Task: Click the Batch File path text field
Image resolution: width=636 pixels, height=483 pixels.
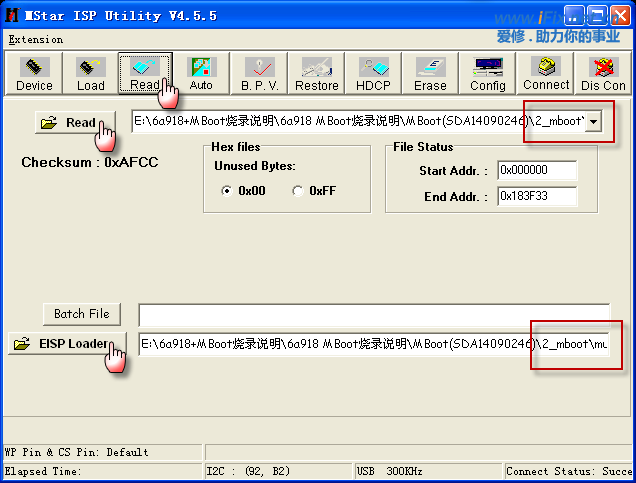Action: tap(373, 314)
